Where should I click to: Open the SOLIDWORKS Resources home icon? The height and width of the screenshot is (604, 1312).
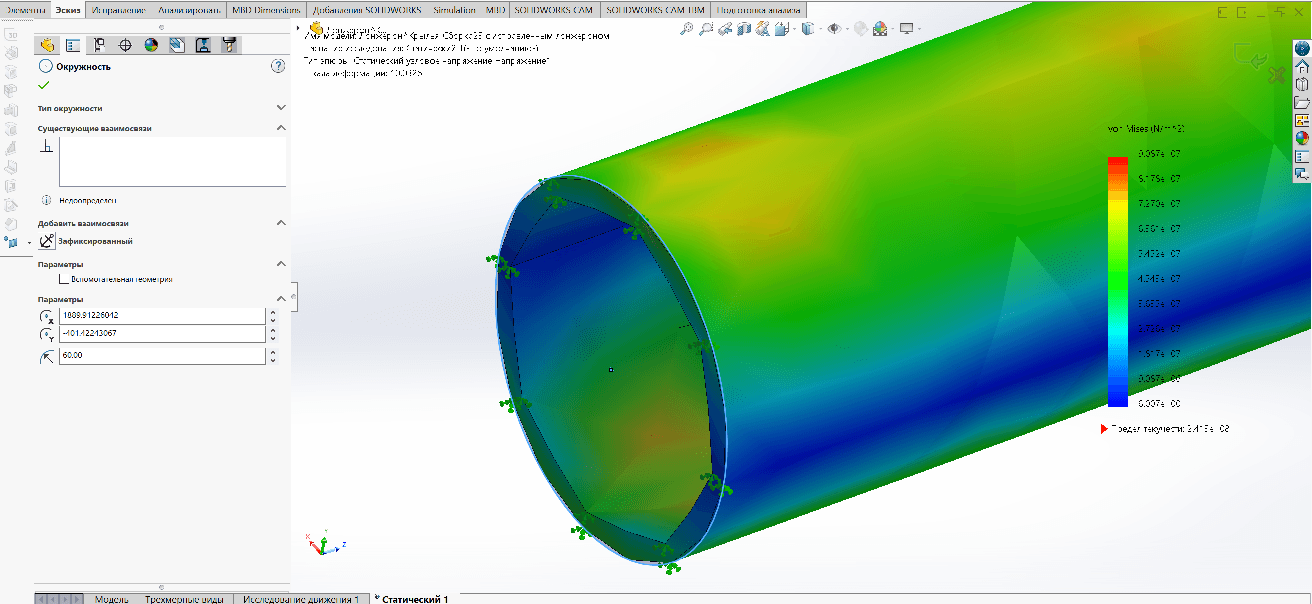(1302, 65)
